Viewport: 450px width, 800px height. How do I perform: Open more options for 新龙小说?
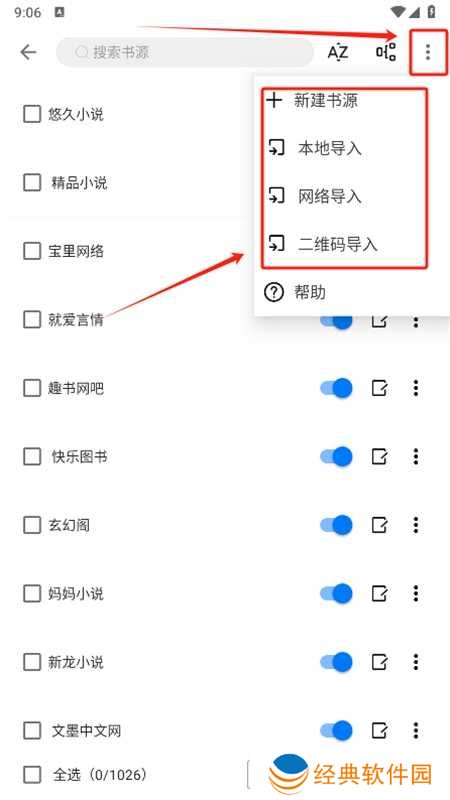click(416, 662)
